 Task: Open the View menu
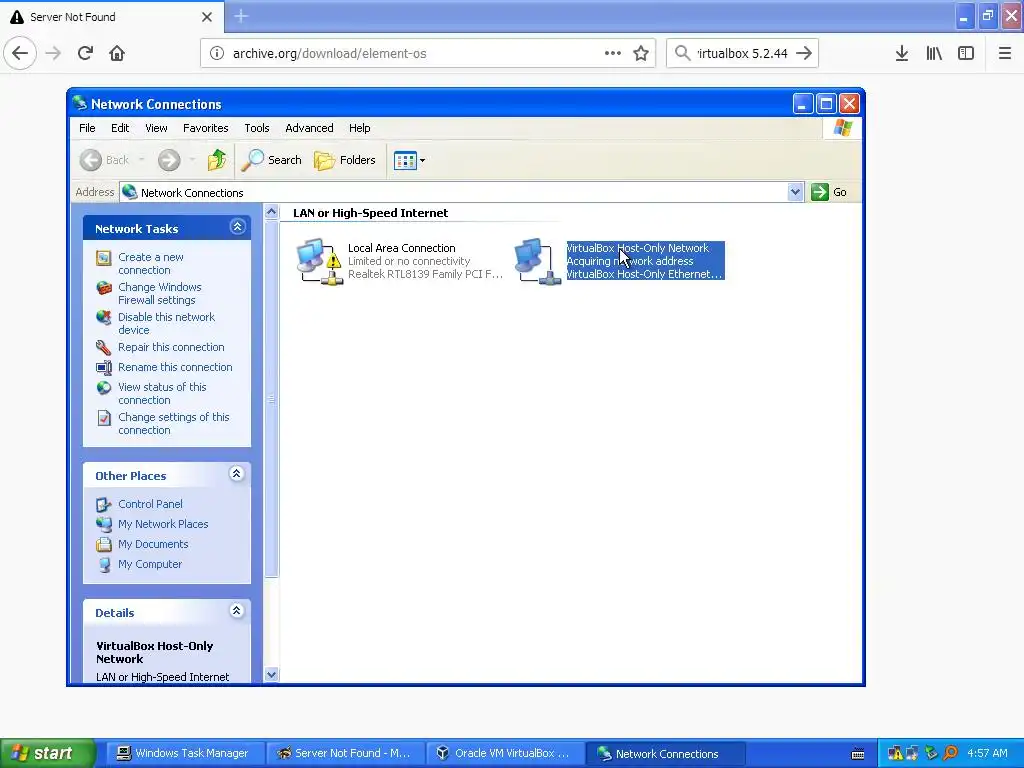[156, 128]
